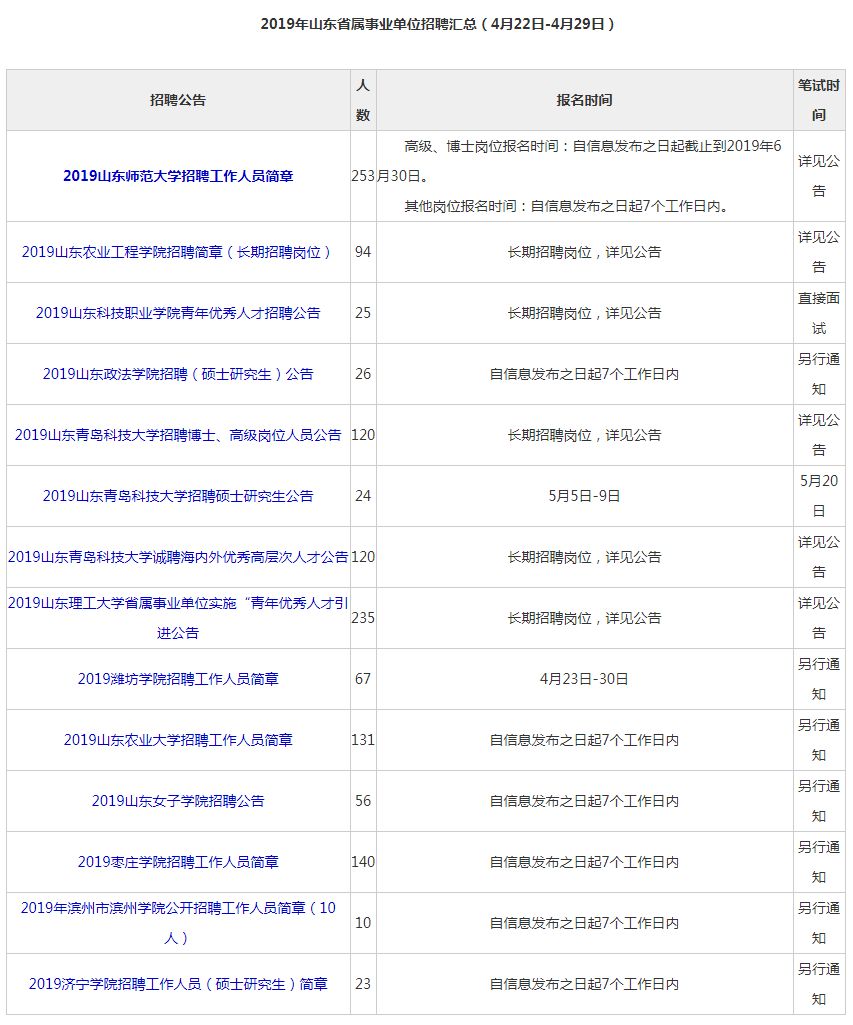Image resolution: width=853 pixels, height=1025 pixels.
Task: Select headcount cell 94 for 山东农业工程学院
Action: click(x=363, y=252)
